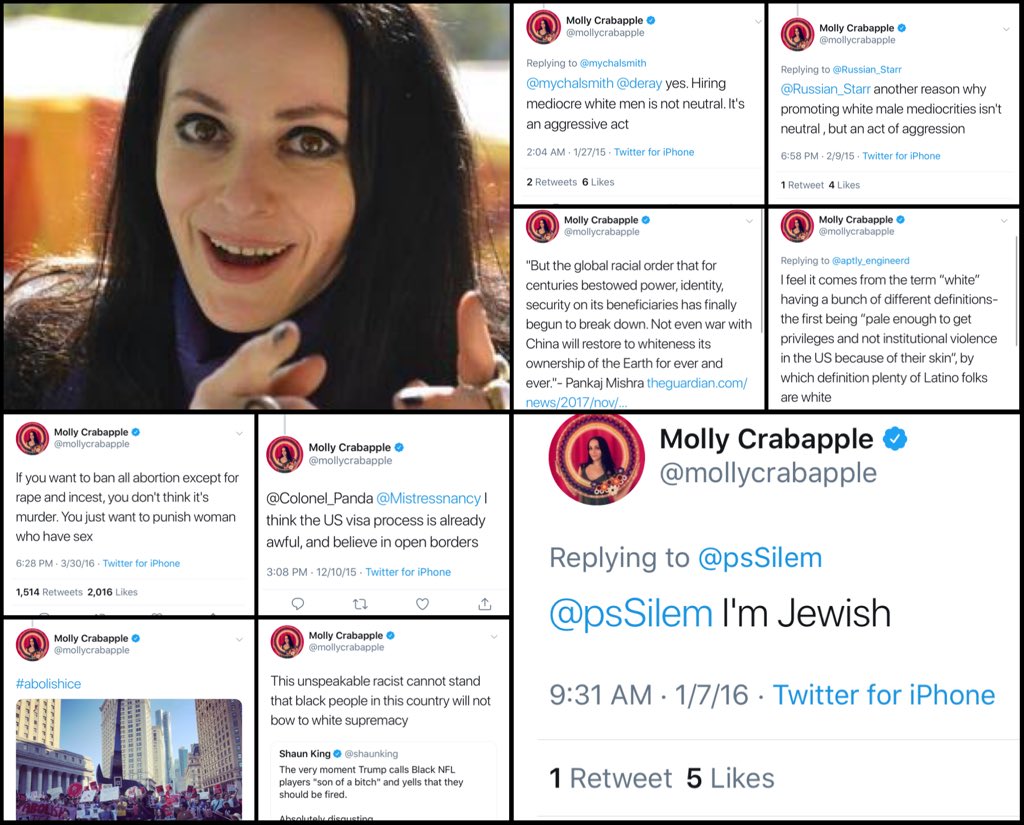Open dropdown chevron on abortion tweet
This screenshot has width=1024, height=825.
tap(240, 434)
